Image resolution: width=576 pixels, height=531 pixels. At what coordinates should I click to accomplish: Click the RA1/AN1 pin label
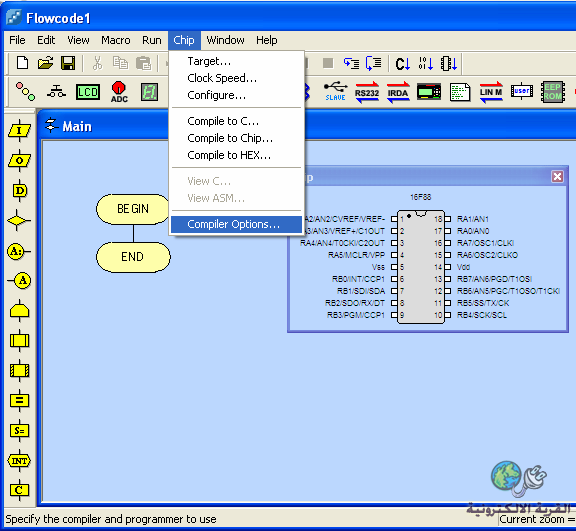coord(473,219)
